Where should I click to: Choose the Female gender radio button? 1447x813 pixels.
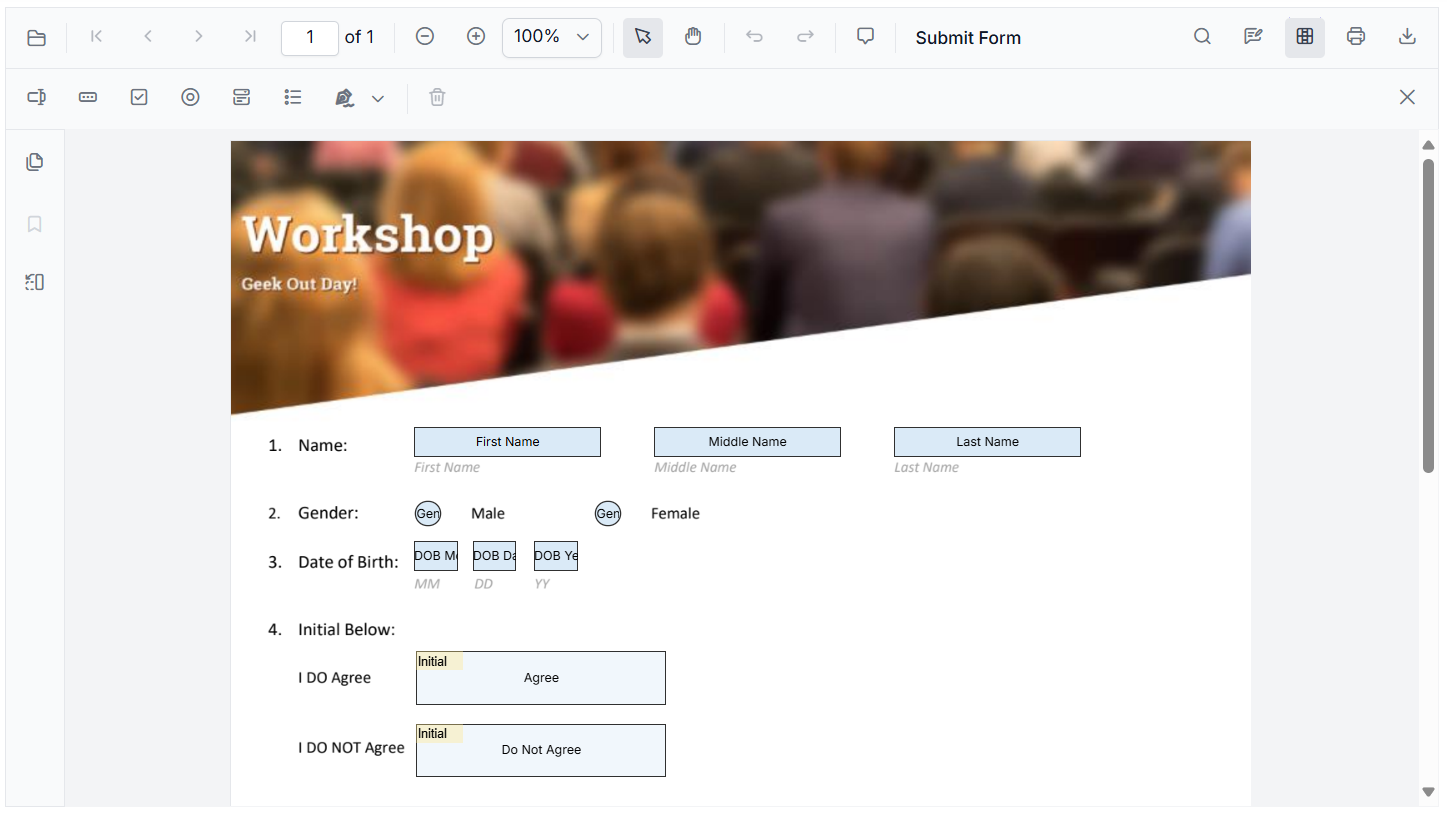point(608,513)
